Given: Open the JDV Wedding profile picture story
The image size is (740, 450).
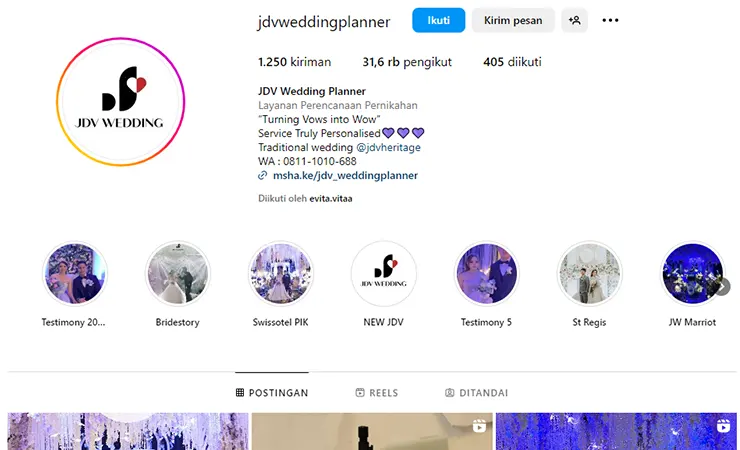Looking at the screenshot, I should point(121,102).
